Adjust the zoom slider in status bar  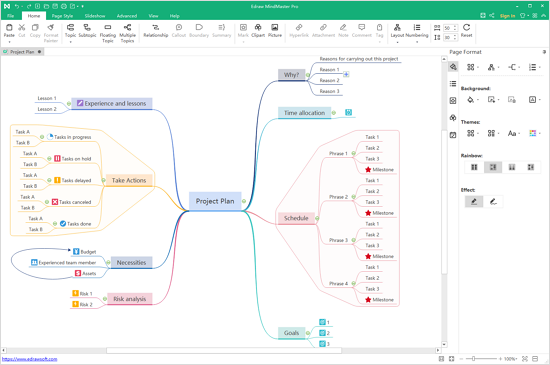pyautogui.click(x=473, y=359)
